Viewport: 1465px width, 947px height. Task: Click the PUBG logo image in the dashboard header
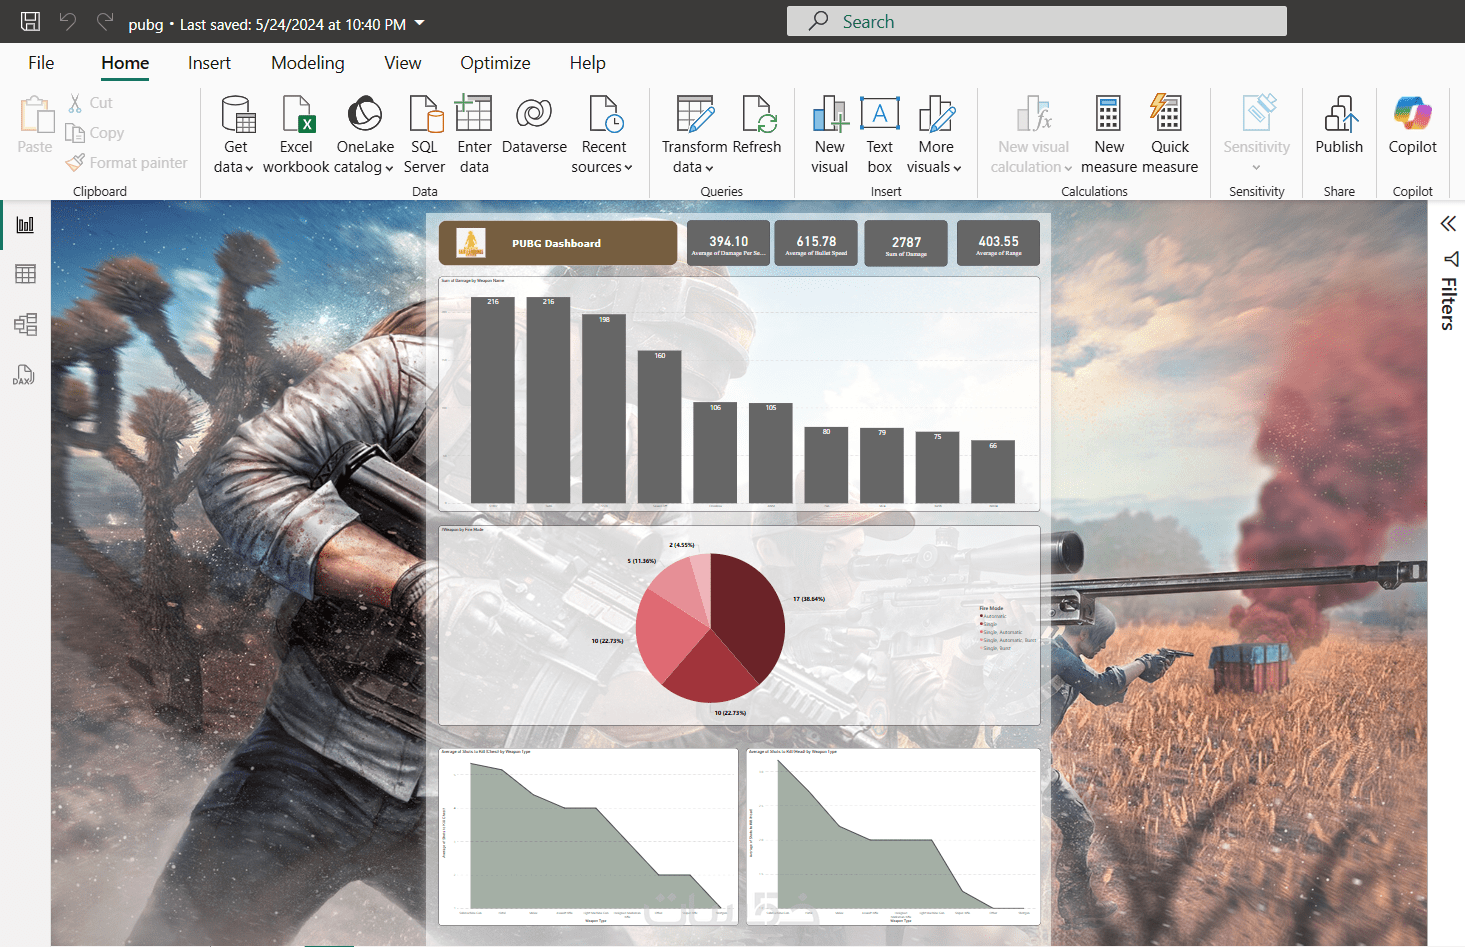[471, 243]
